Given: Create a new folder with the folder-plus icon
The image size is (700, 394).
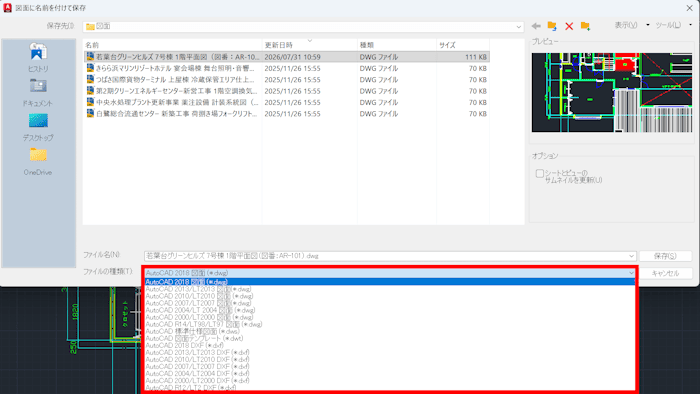Looking at the screenshot, I should 585,26.
